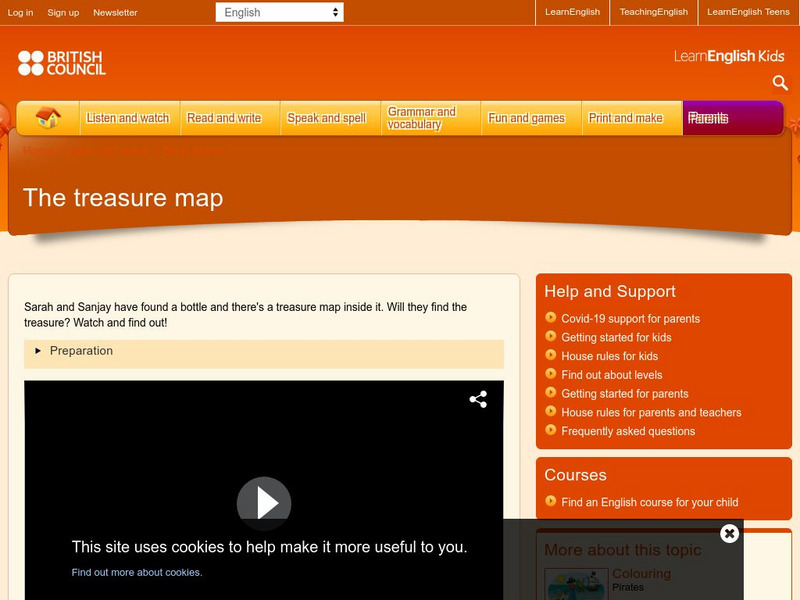Click bullet icon beside Getting started for kids
This screenshot has width=800, height=600.
551,336
